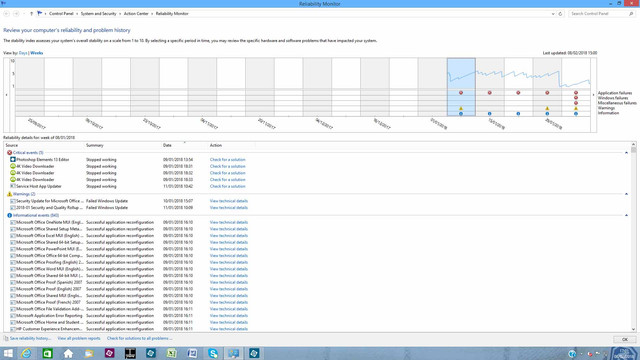The width and height of the screenshot is (640, 360).
Task: Go up one level with the up arrow
Action: 31,14
